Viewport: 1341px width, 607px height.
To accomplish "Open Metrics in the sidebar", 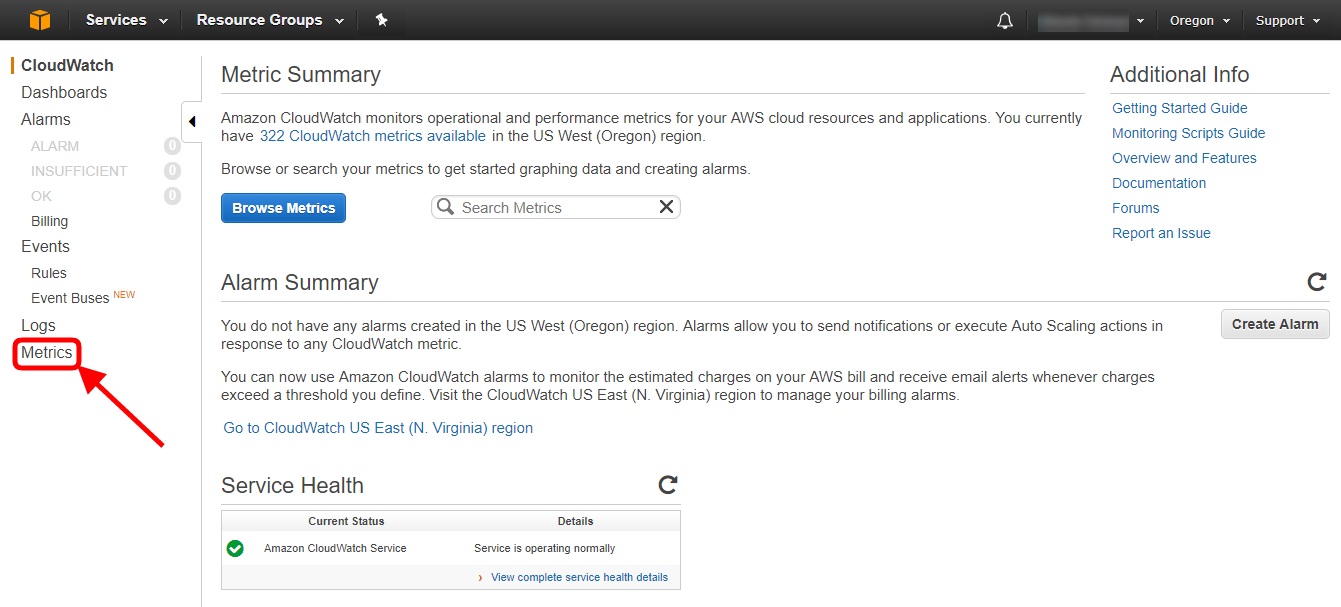I will tap(47, 353).
